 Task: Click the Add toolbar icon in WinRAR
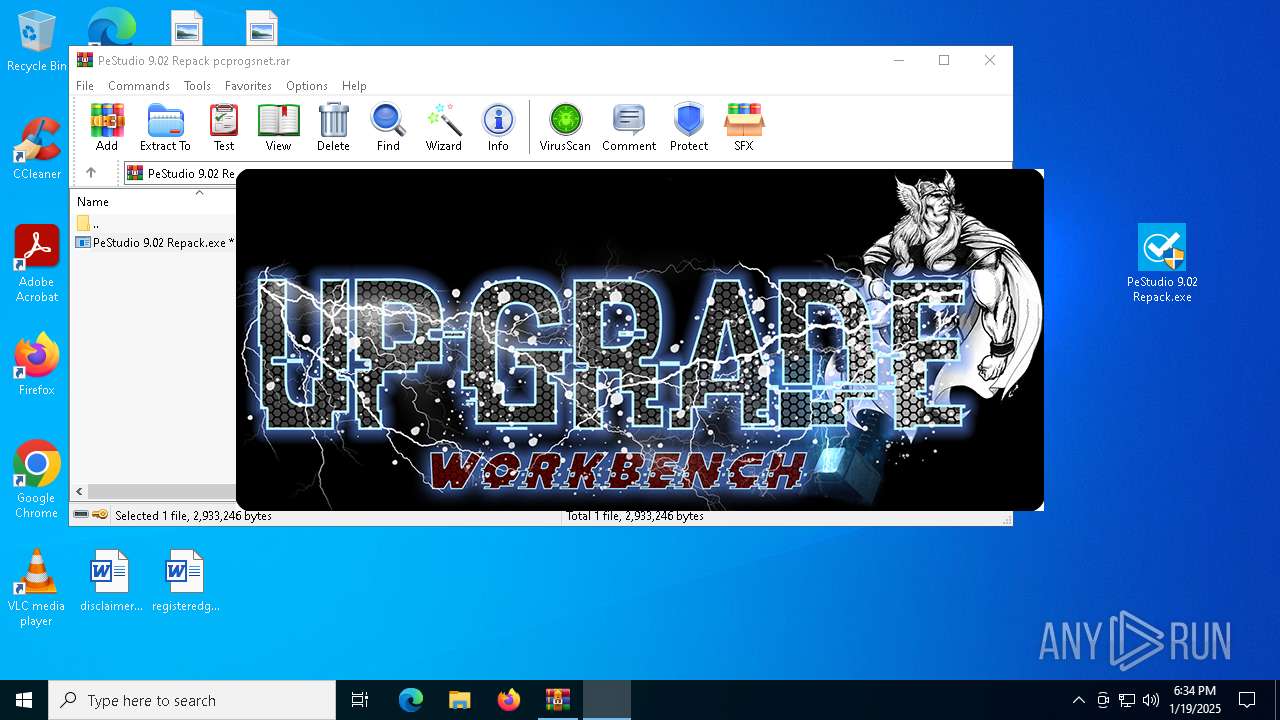(x=107, y=127)
